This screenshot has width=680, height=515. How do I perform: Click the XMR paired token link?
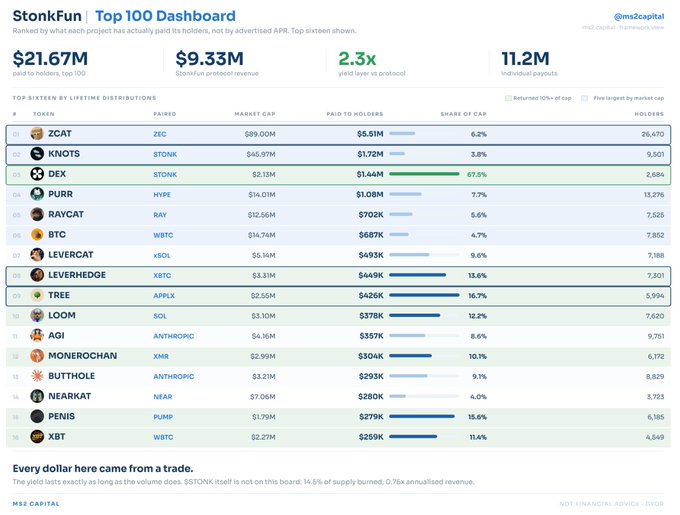[161, 356]
